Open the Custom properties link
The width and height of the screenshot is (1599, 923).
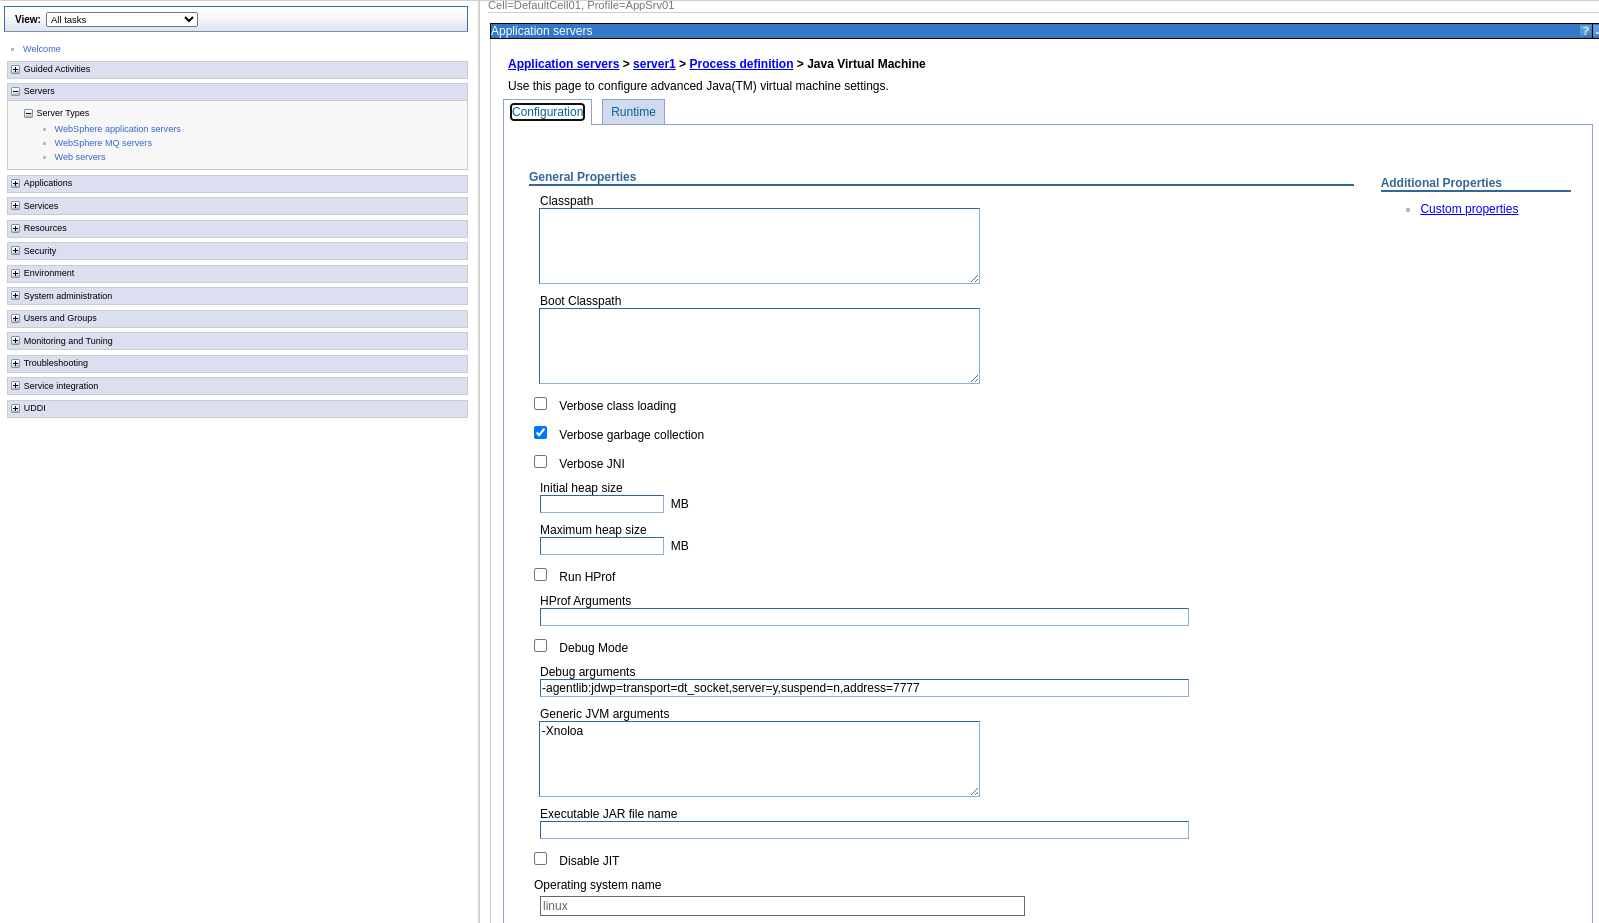click(x=1469, y=209)
